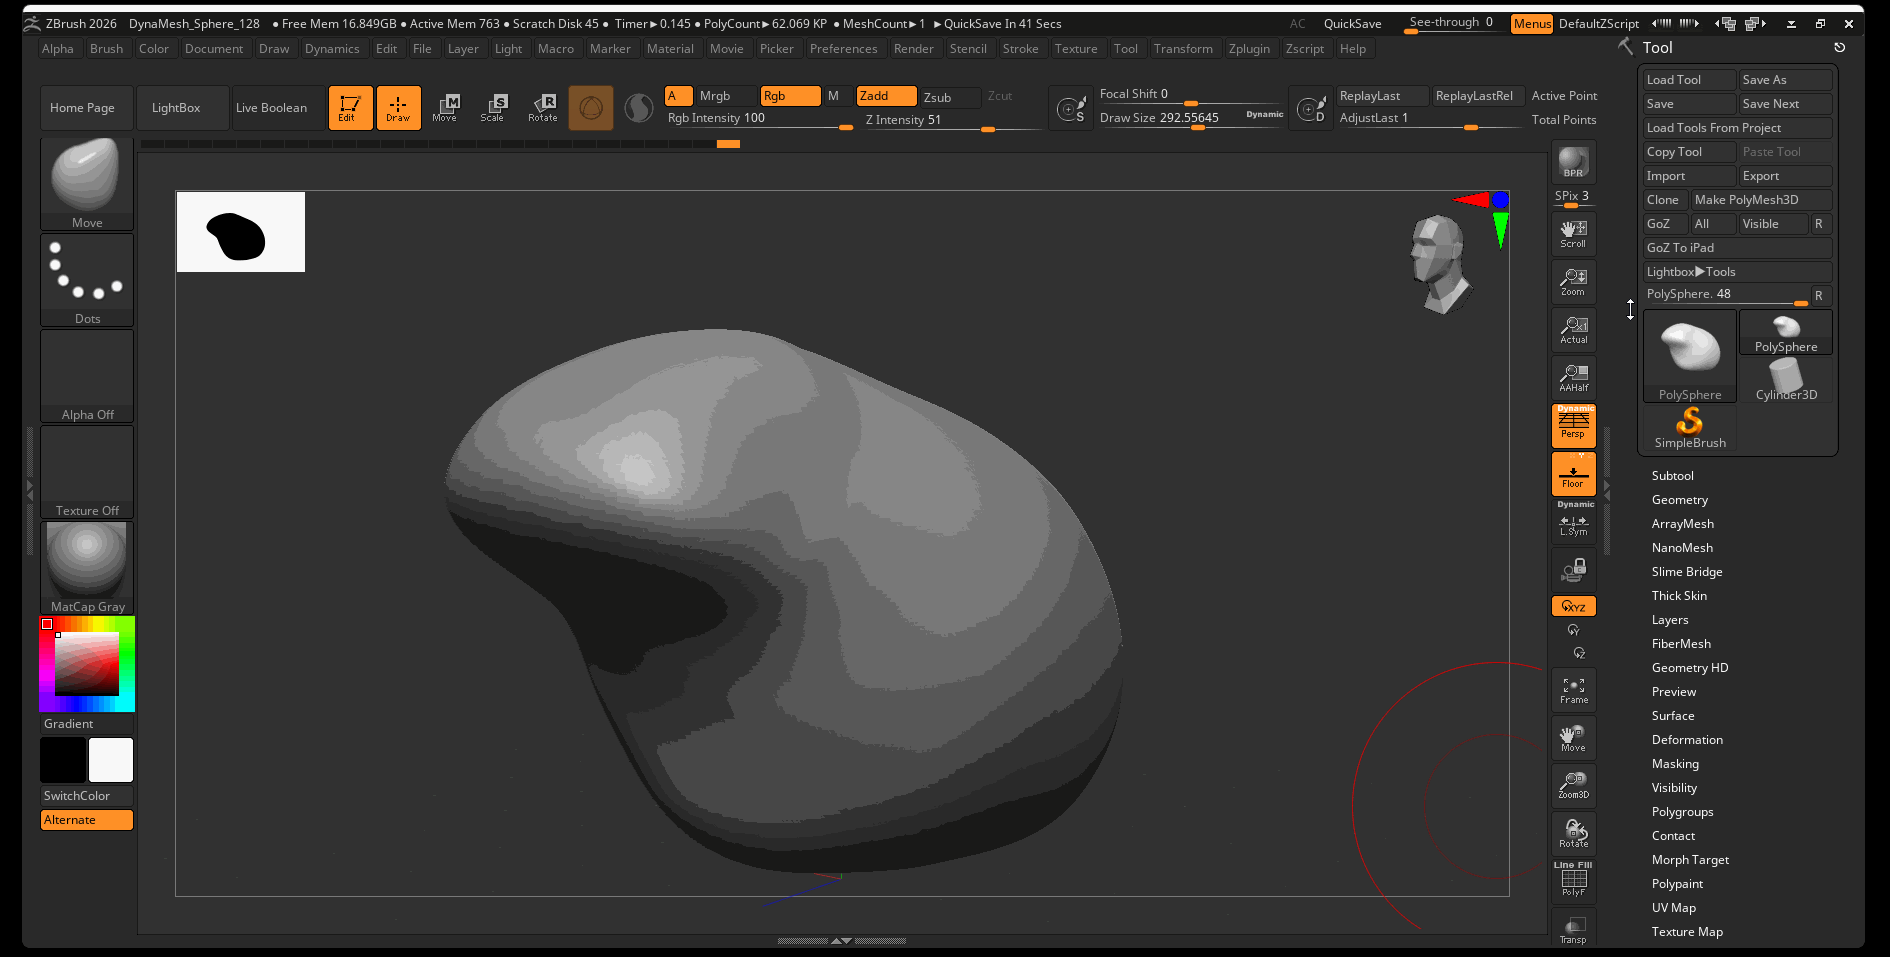Click Make PolyMesh3D button
Viewport: 1890px width, 957px height.
[1760, 200]
